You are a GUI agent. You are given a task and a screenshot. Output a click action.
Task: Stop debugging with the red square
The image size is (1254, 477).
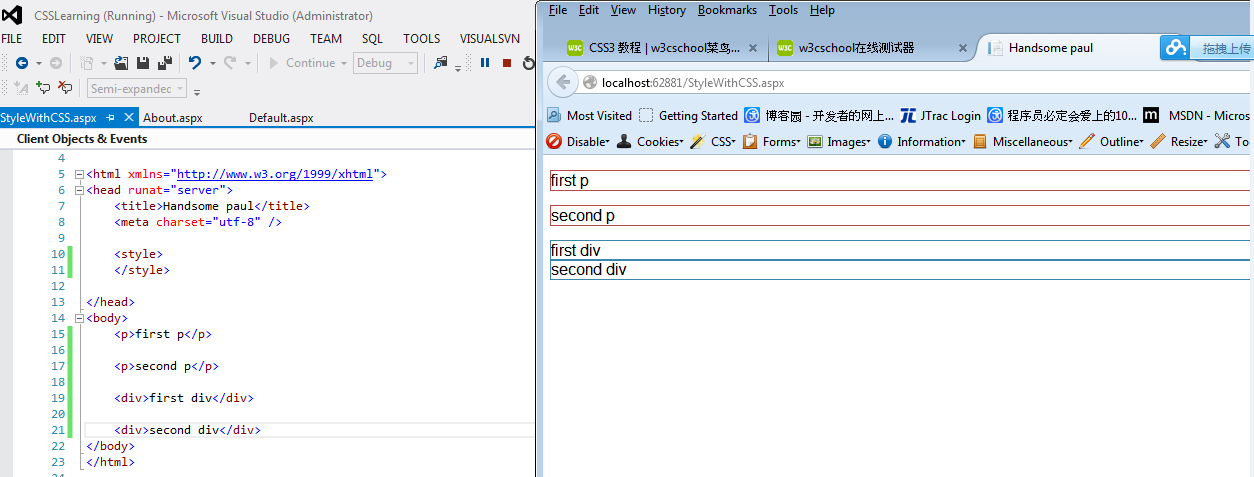(x=507, y=63)
